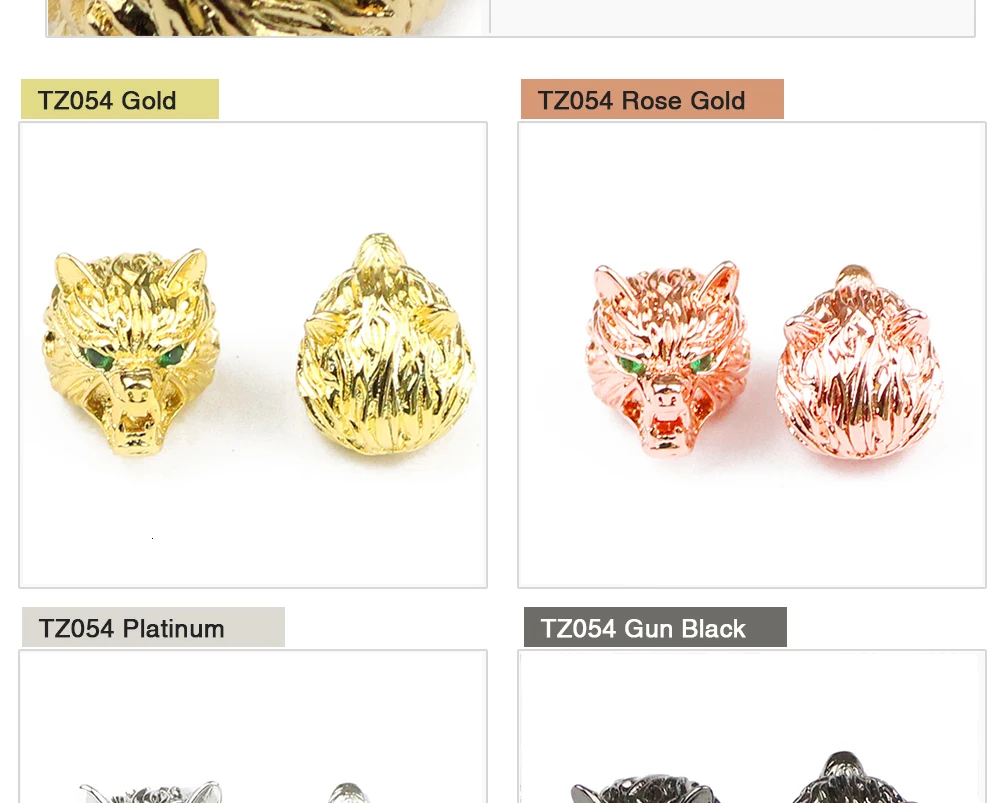1000x803 pixels.
Task: Click the platinum wolf head image
Action: pyautogui.click(x=253, y=727)
